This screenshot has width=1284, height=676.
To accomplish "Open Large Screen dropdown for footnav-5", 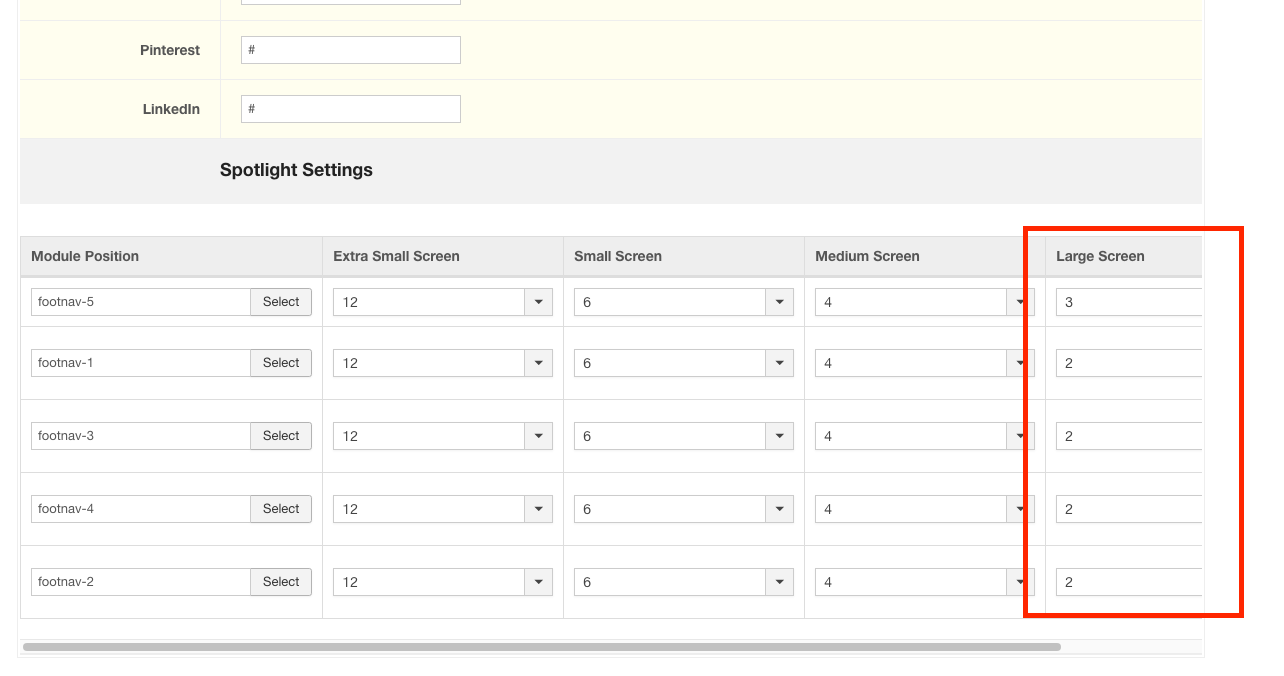I will tap(1128, 302).
